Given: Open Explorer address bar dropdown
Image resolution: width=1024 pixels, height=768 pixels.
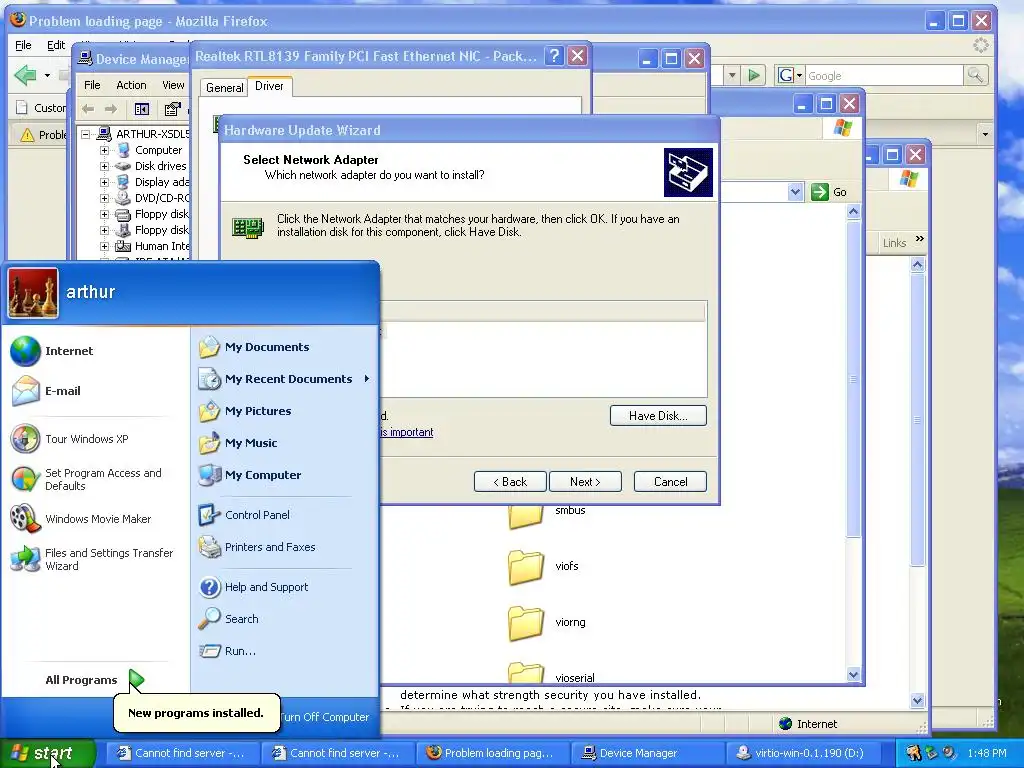Looking at the screenshot, I should click(x=795, y=192).
